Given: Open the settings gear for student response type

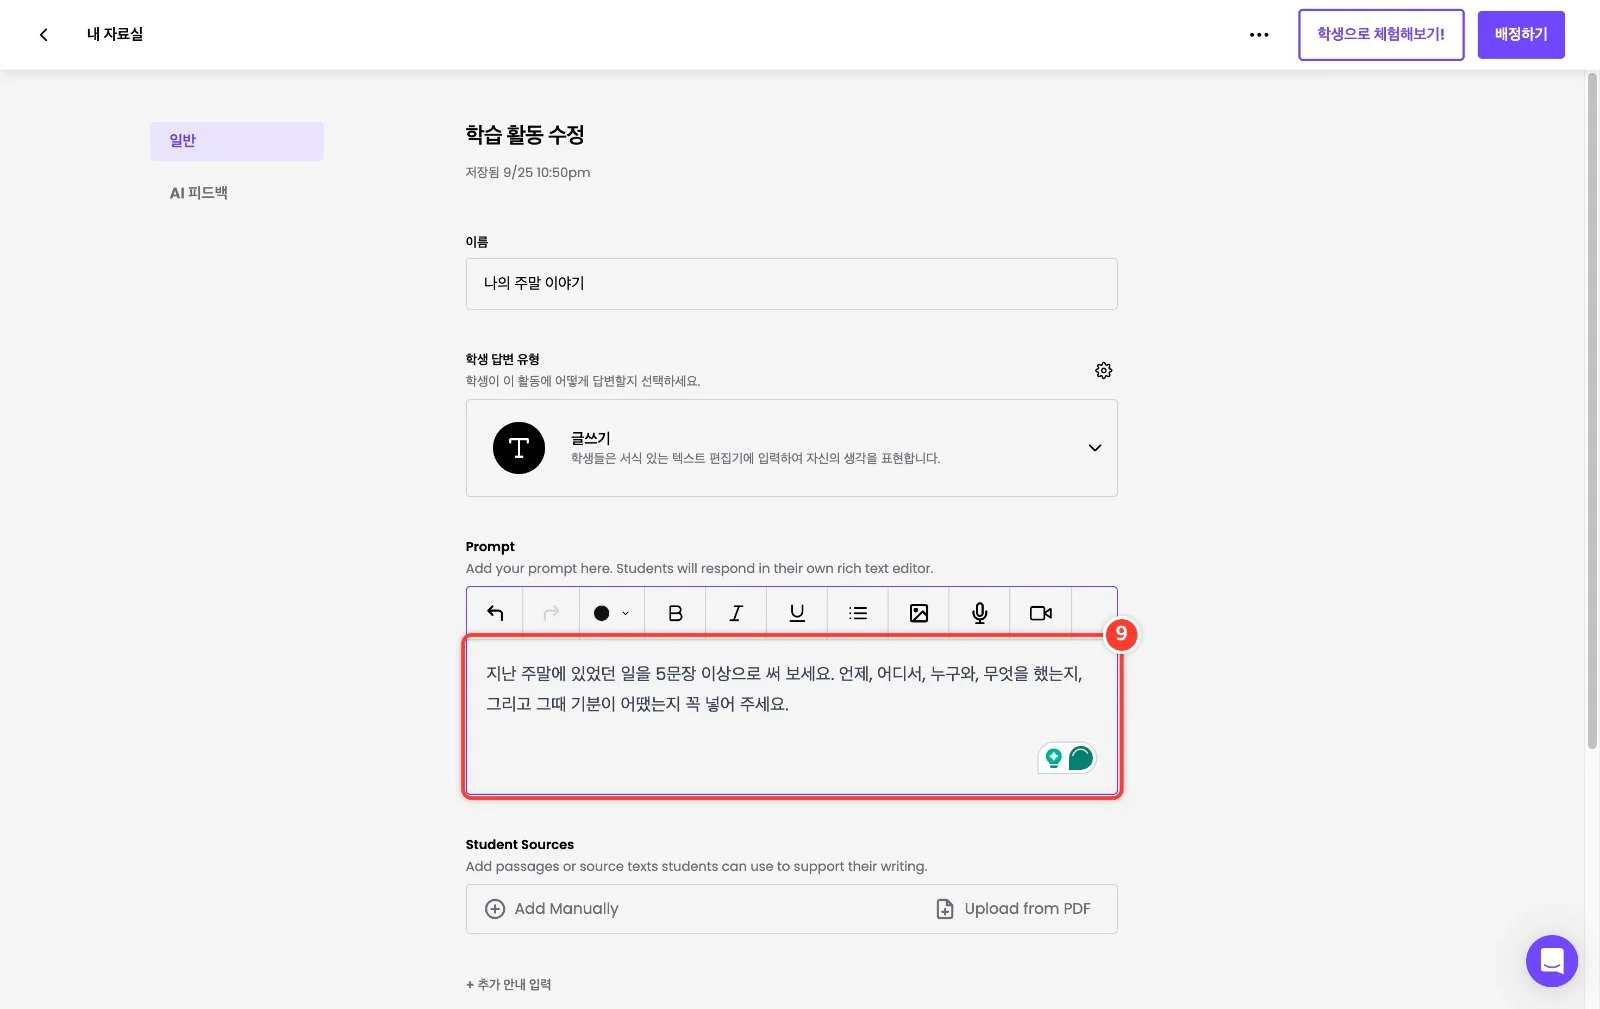Looking at the screenshot, I should [x=1103, y=371].
